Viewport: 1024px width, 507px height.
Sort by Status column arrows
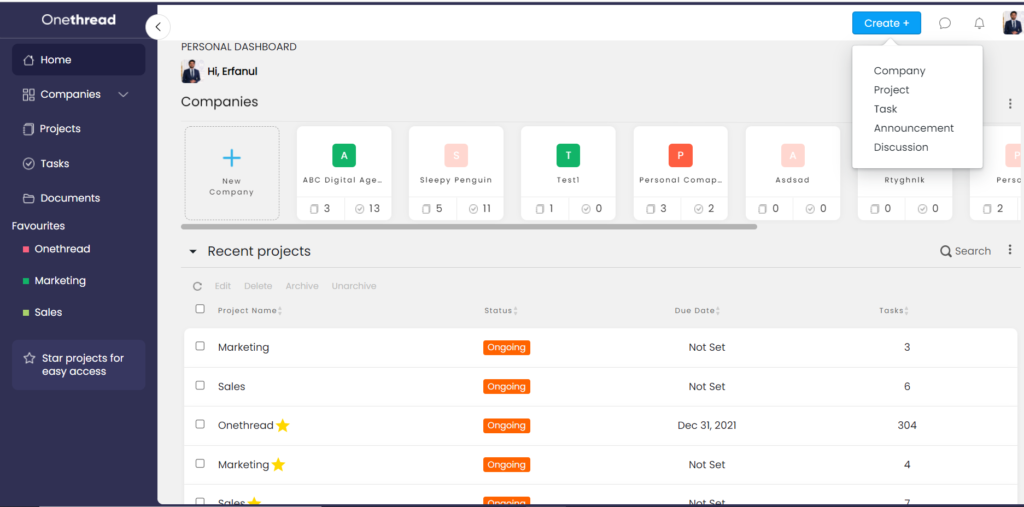pyautogui.click(x=515, y=311)
